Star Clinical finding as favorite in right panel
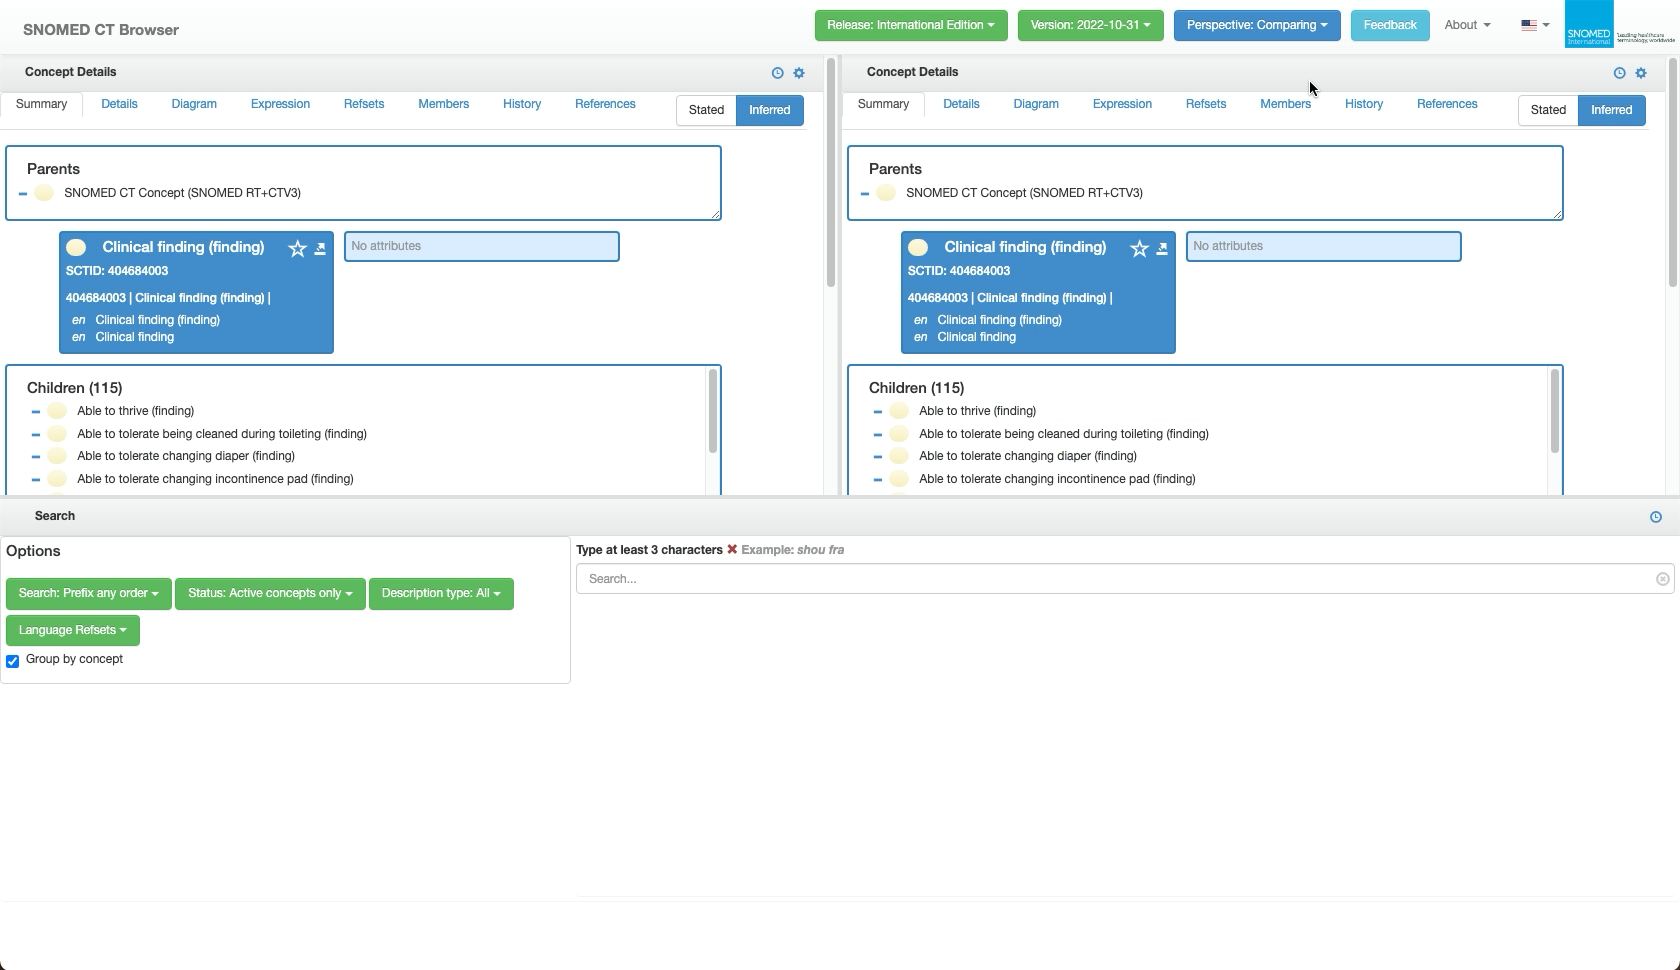 click(1139, 249)
